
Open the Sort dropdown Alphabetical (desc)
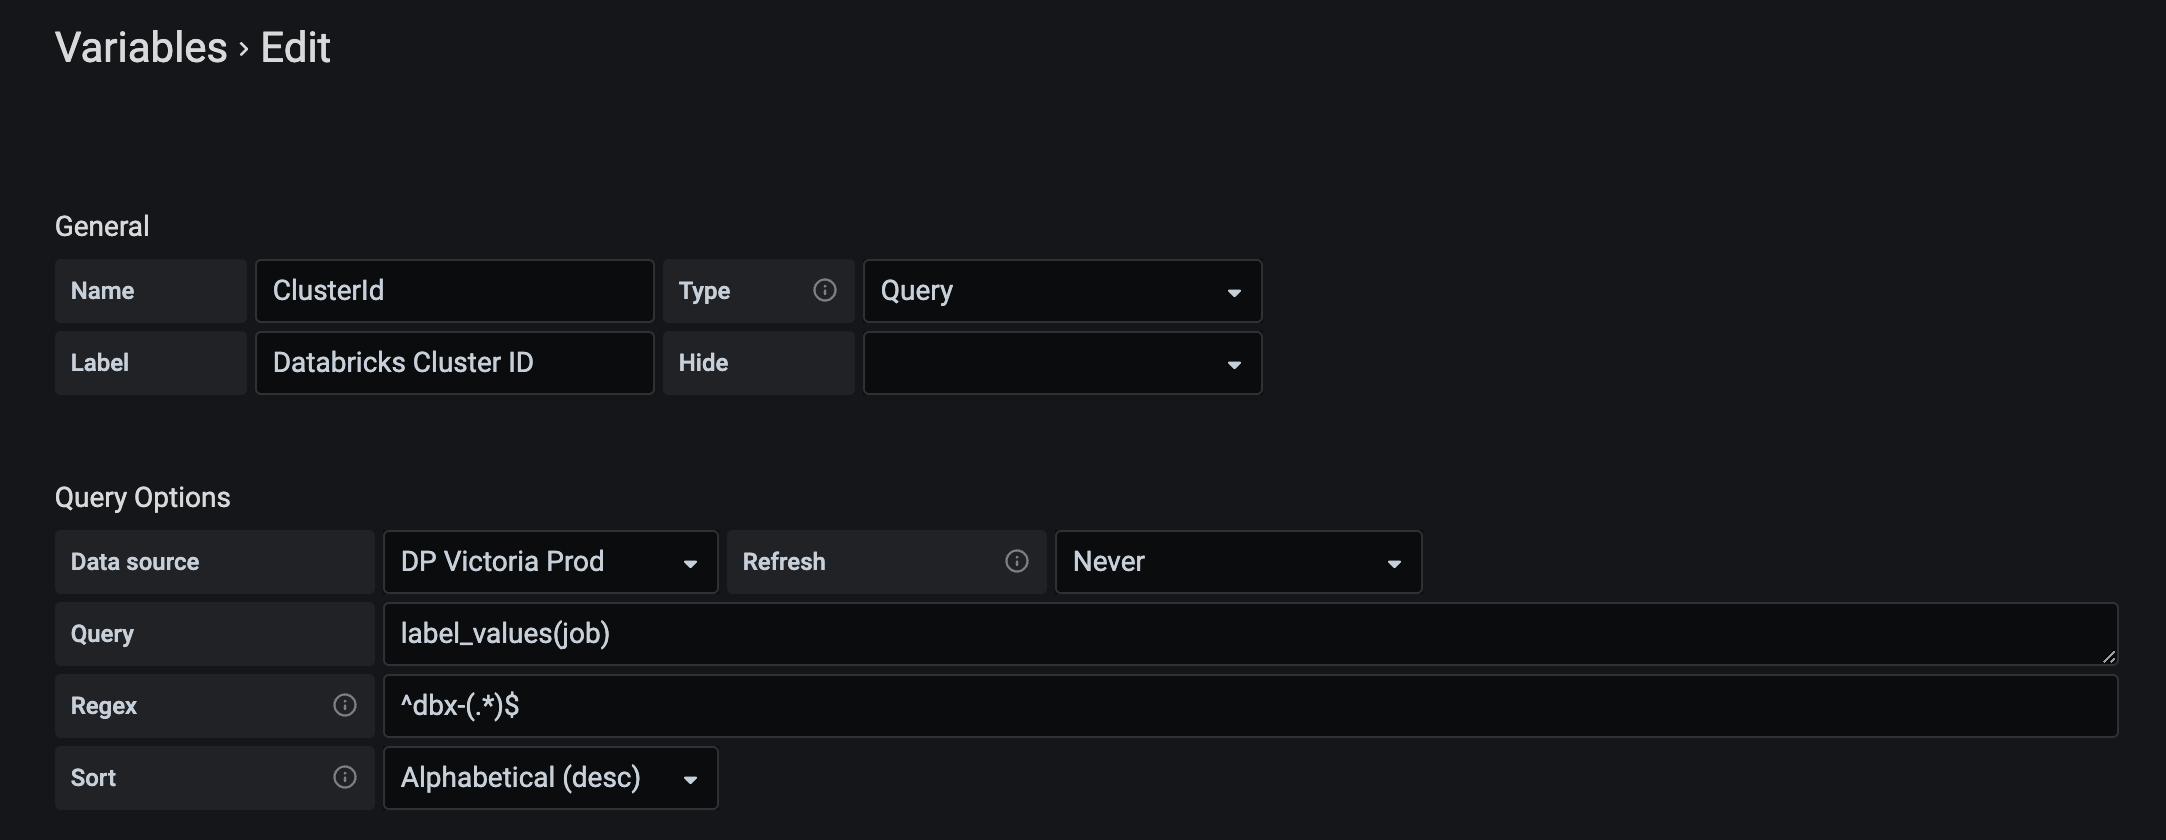pyautogui.click(x=551, y=778)
